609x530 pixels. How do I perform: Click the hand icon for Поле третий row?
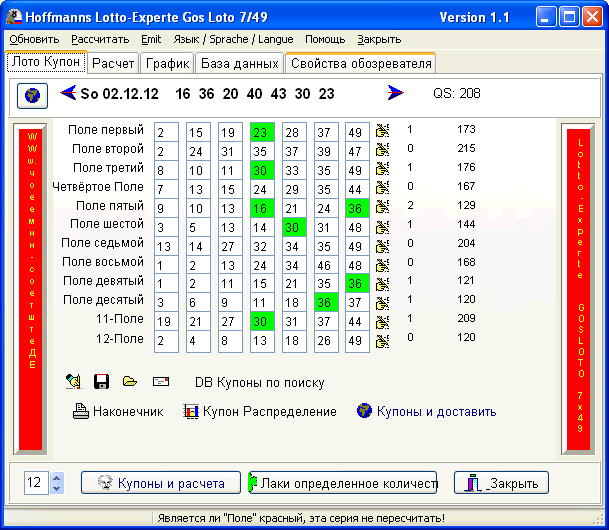pos(382,169)
